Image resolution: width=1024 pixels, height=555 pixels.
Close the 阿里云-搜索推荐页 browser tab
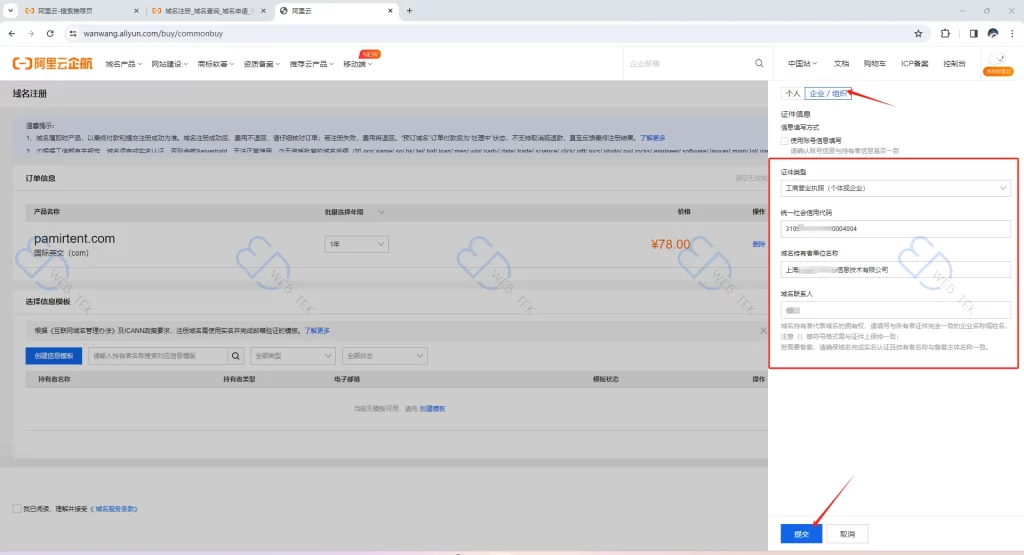click(x=136, y=11)
